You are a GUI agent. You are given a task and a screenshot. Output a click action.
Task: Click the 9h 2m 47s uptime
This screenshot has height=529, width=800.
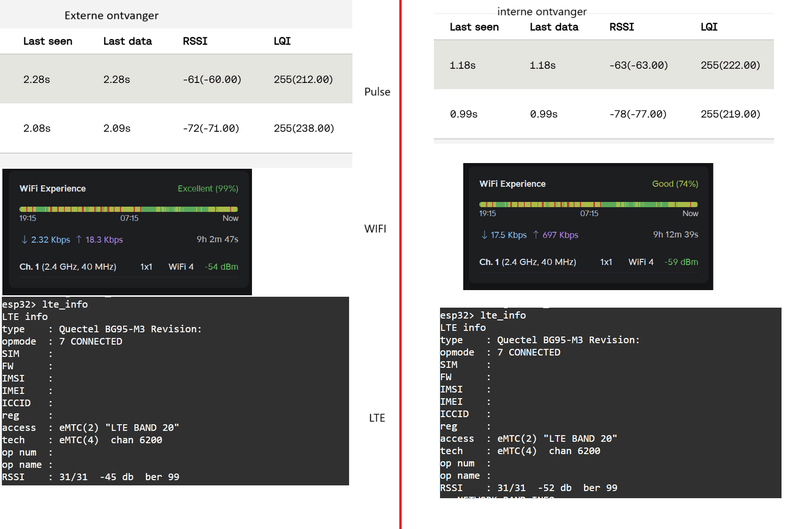(x=217, y=239)
